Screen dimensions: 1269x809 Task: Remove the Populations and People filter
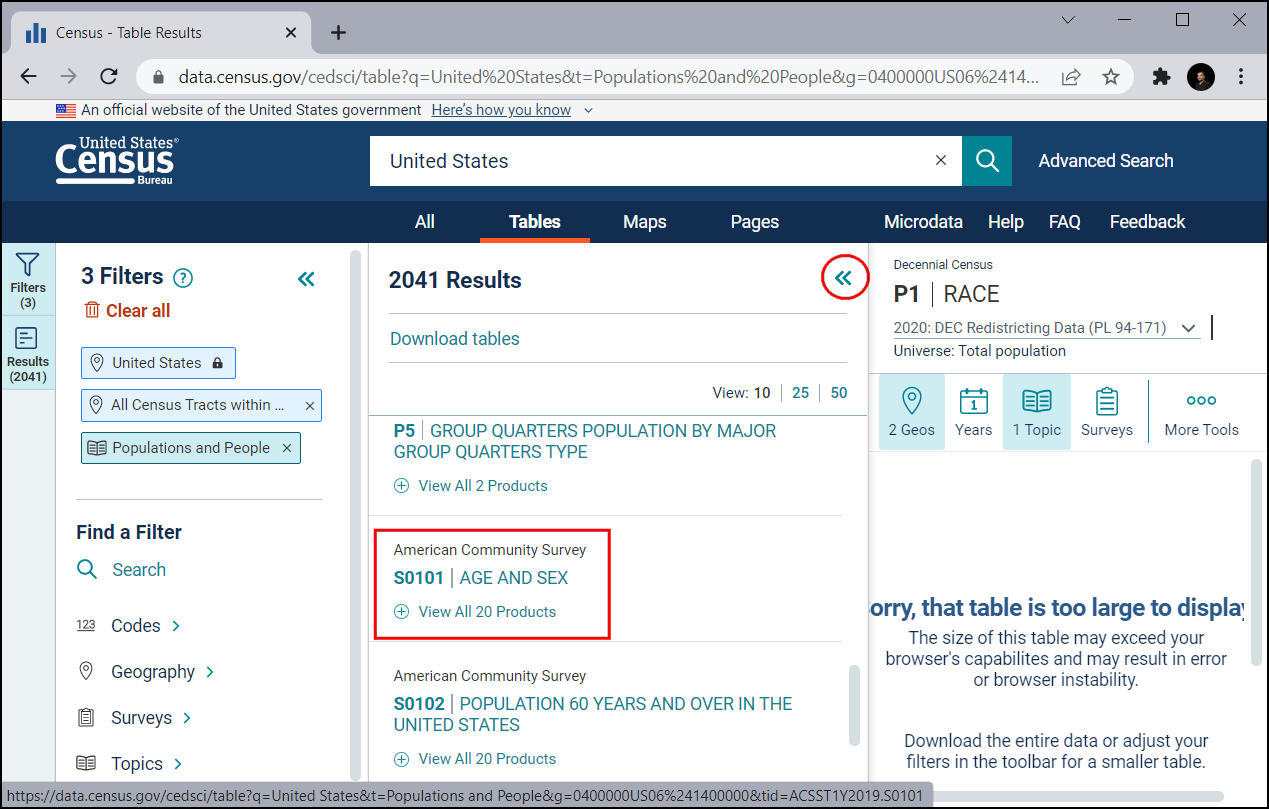point(287,448)
